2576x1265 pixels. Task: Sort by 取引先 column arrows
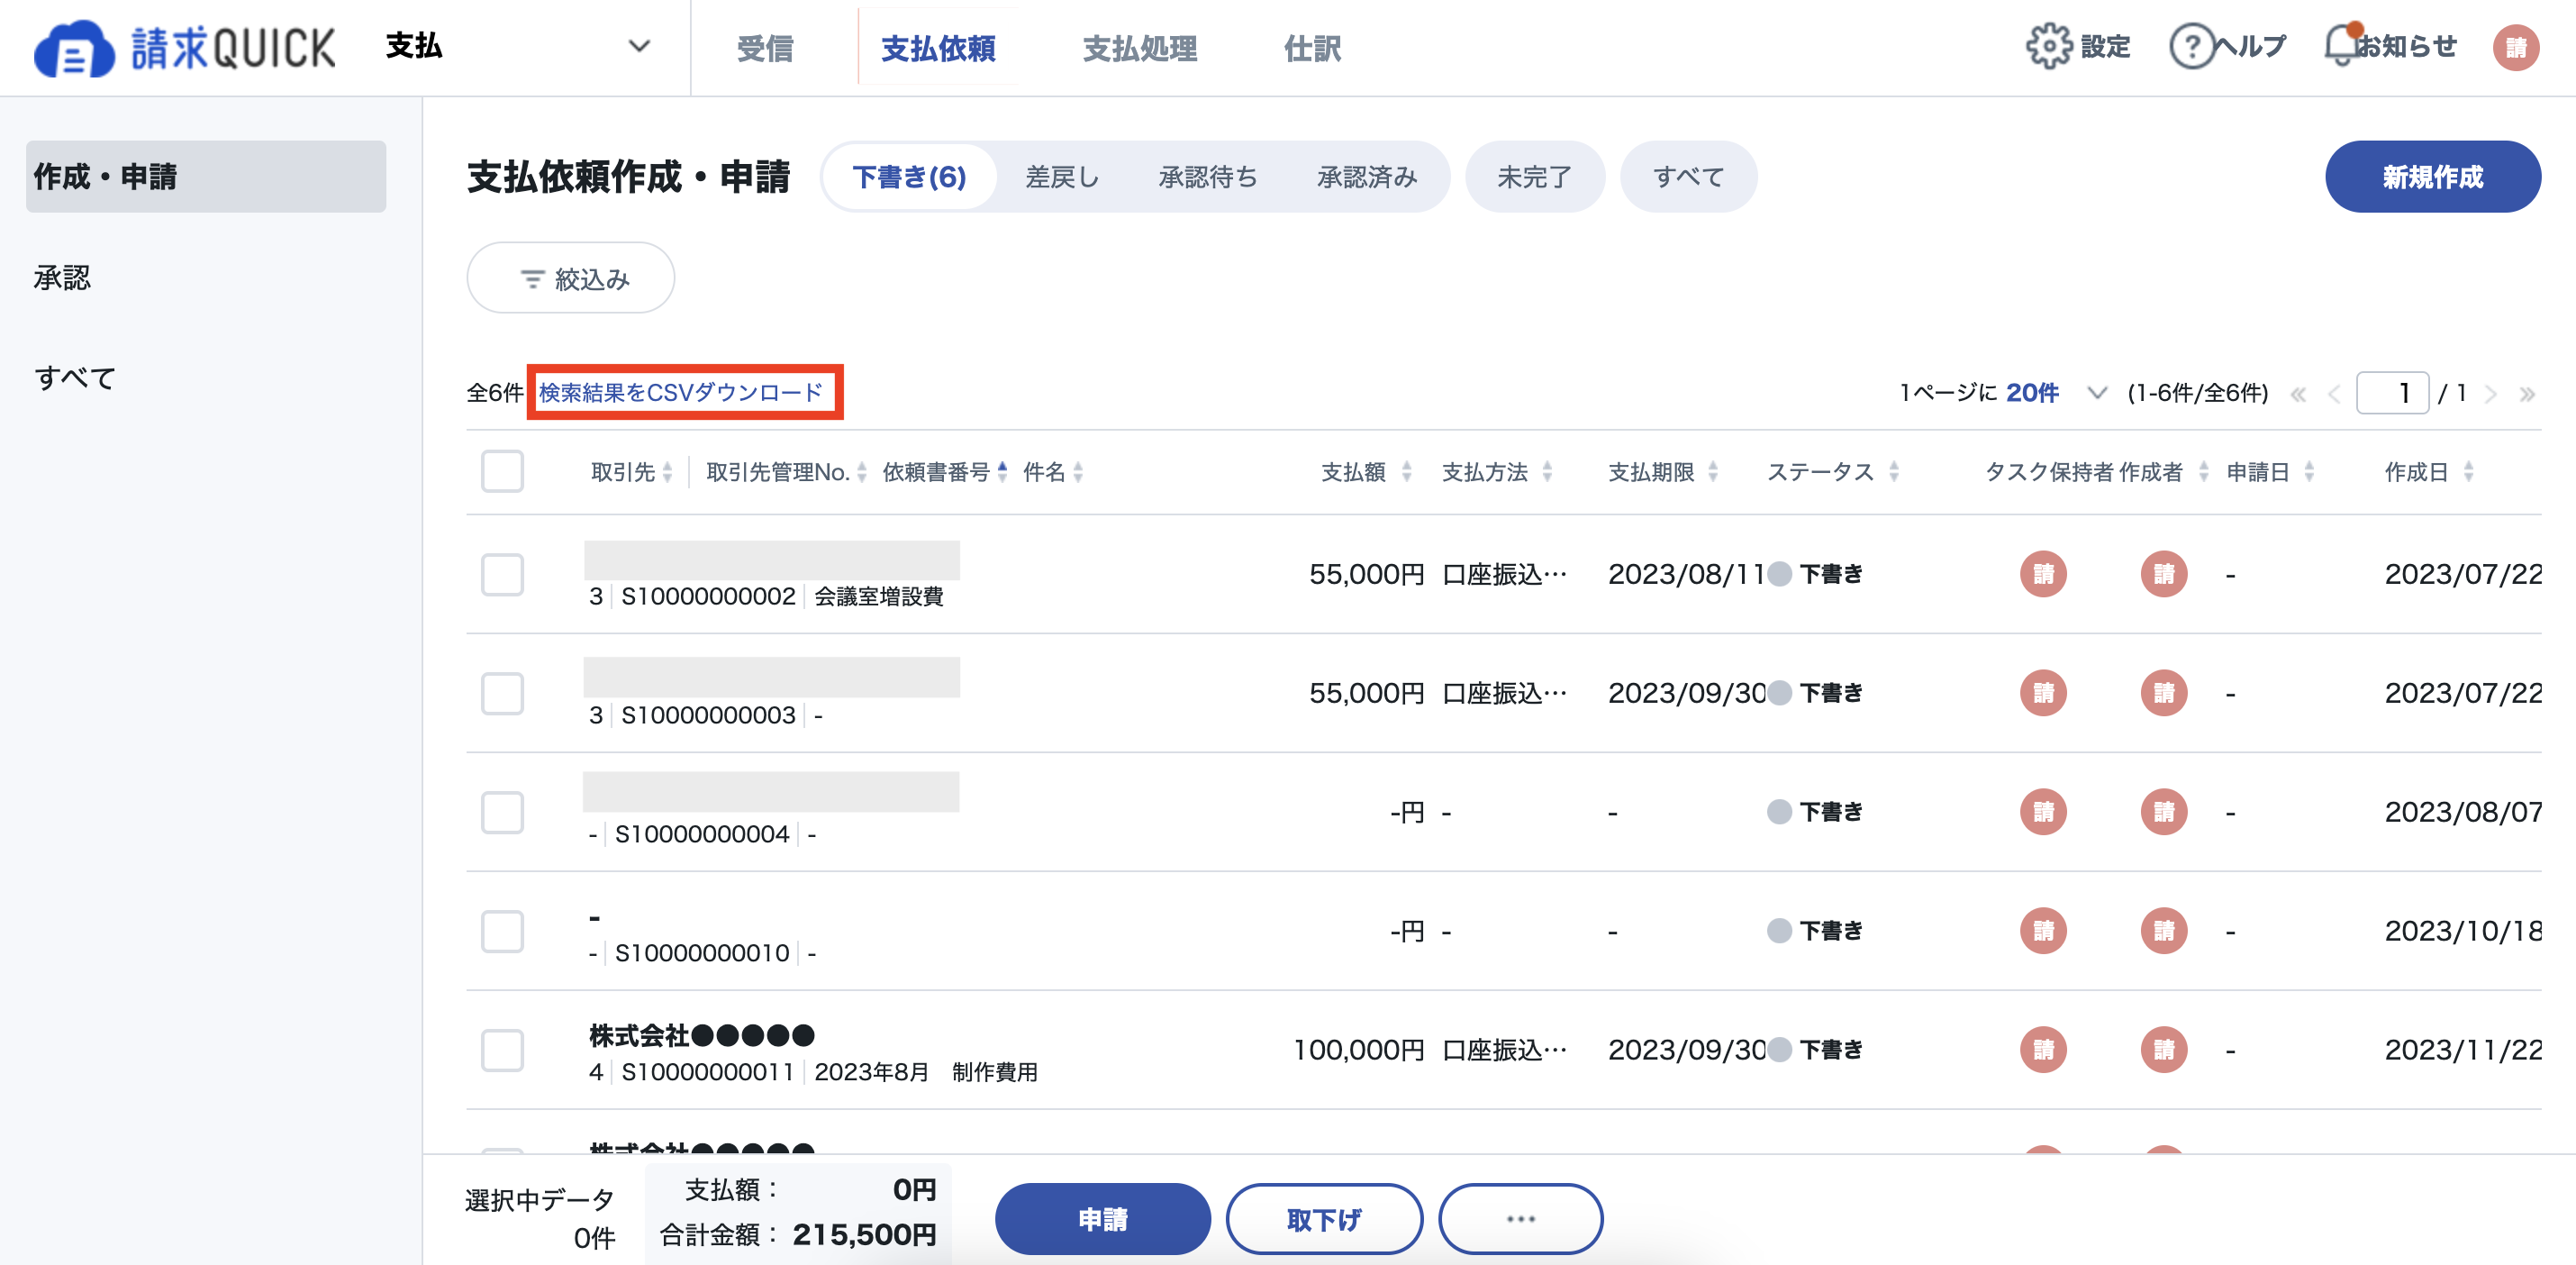[667, 472]
